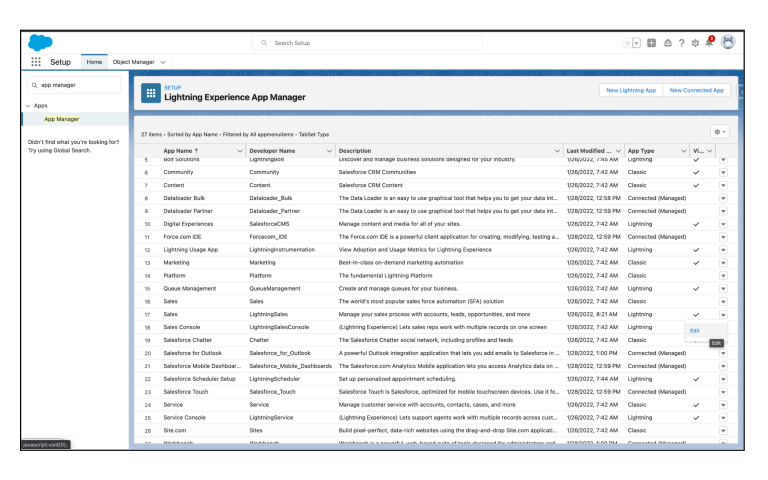Open the Setup gear menu in header
The width and height of the screenshot is (768, 480).
pos(695,43)
